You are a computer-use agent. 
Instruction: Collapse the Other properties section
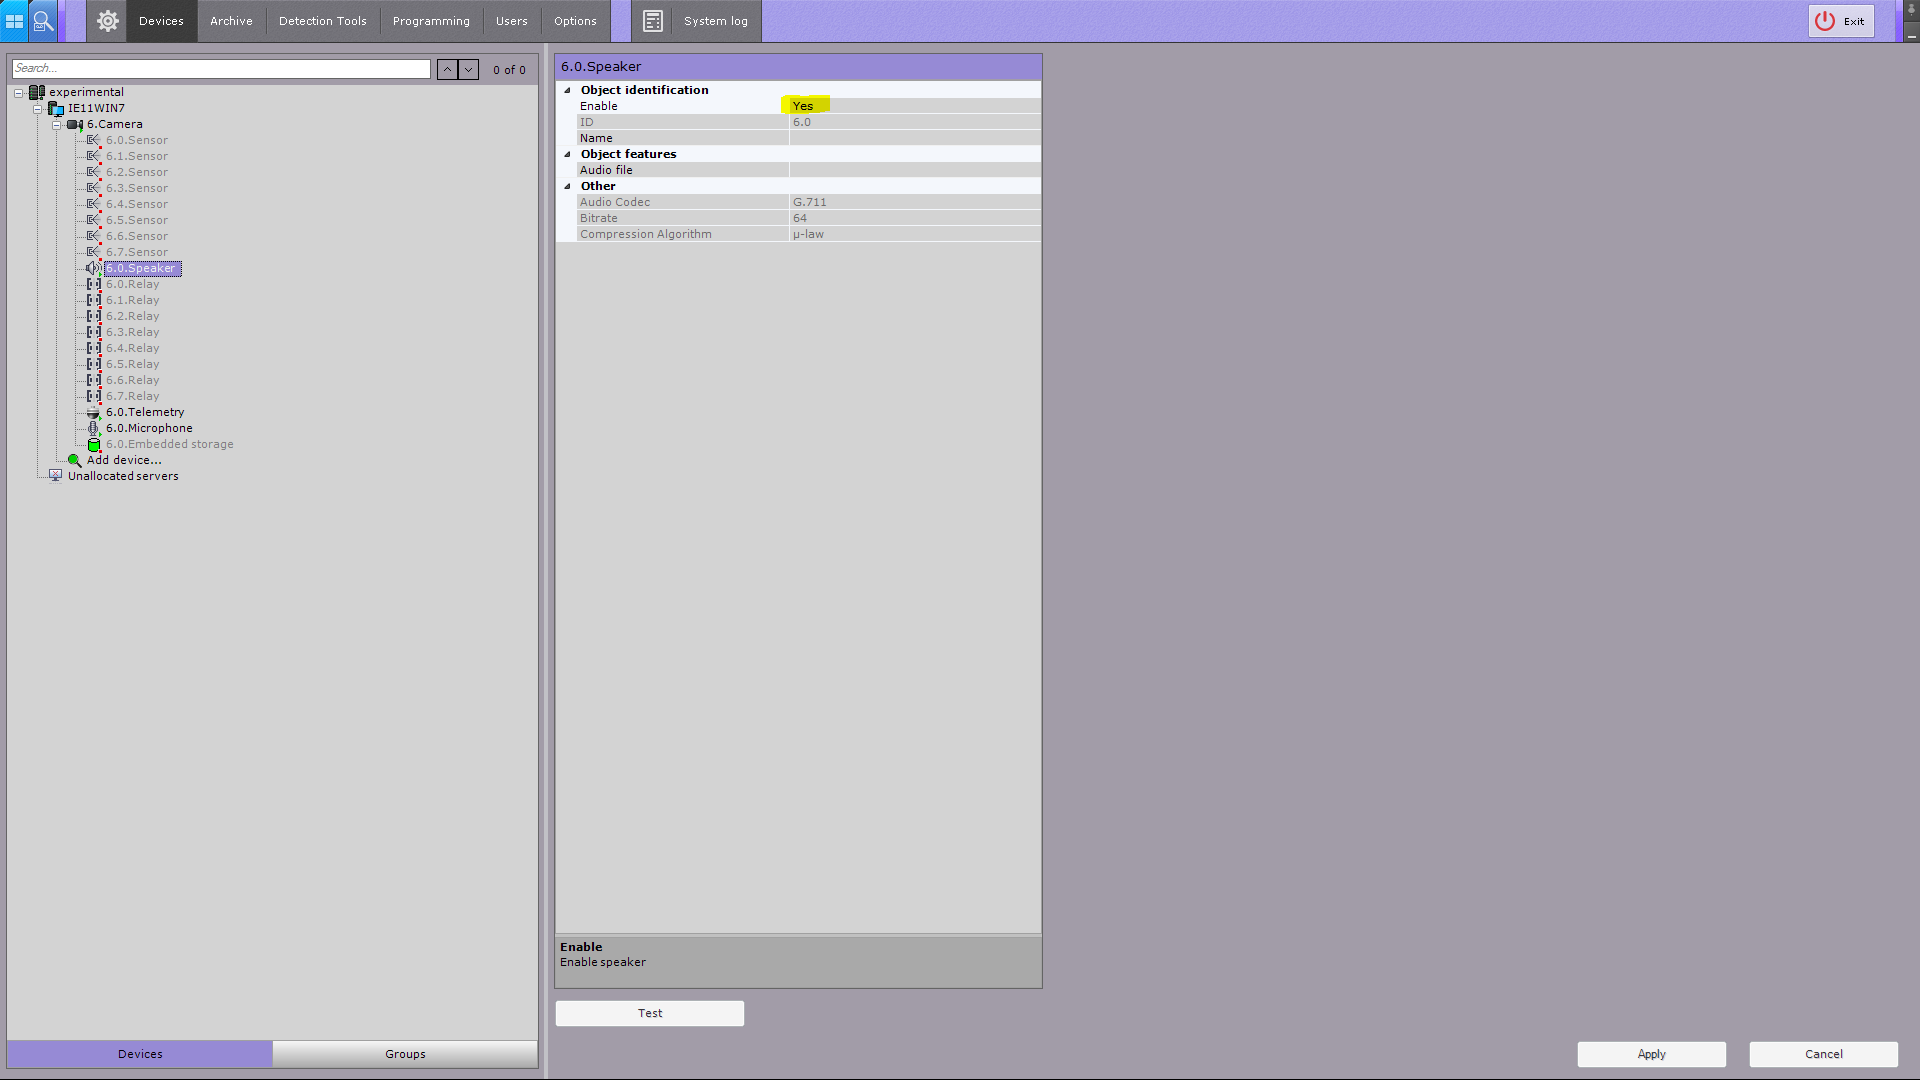click(x=567, y=186)
